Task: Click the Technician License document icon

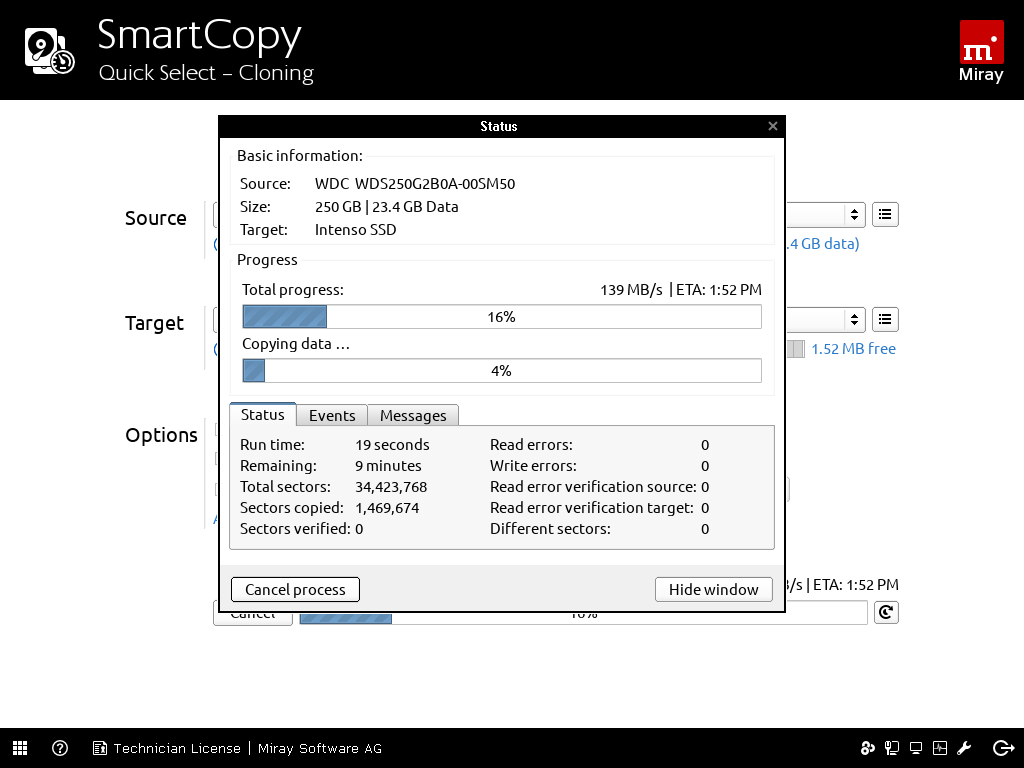Action: tap(100, 748)
